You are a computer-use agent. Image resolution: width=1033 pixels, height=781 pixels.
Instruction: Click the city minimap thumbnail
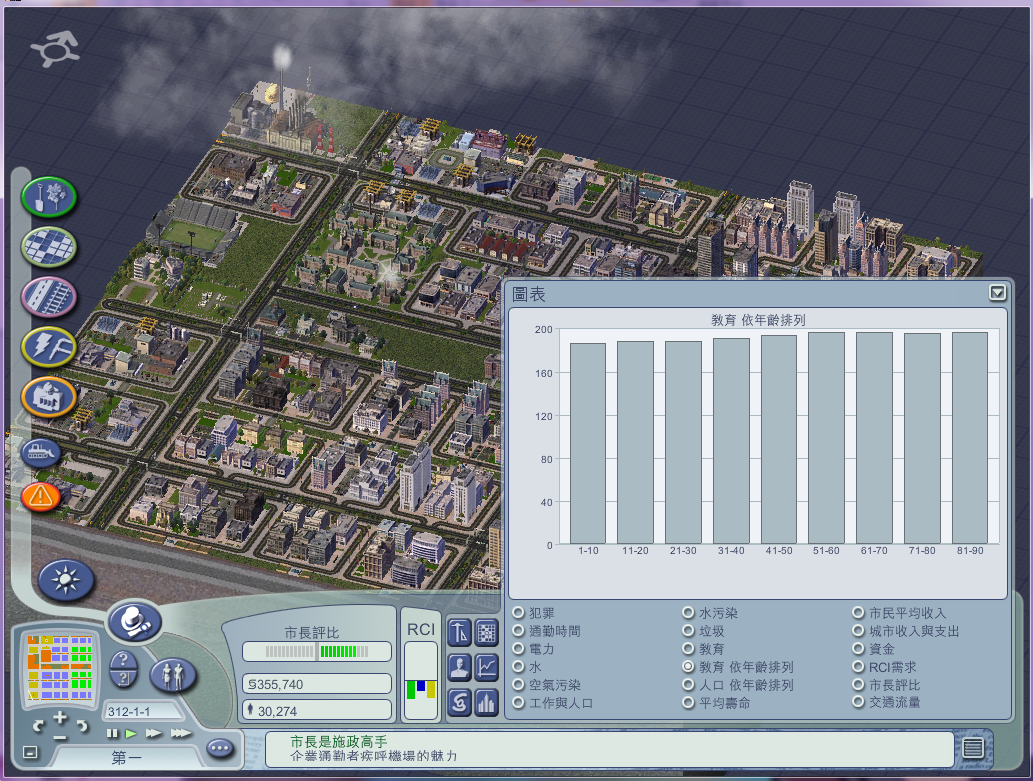60,667
